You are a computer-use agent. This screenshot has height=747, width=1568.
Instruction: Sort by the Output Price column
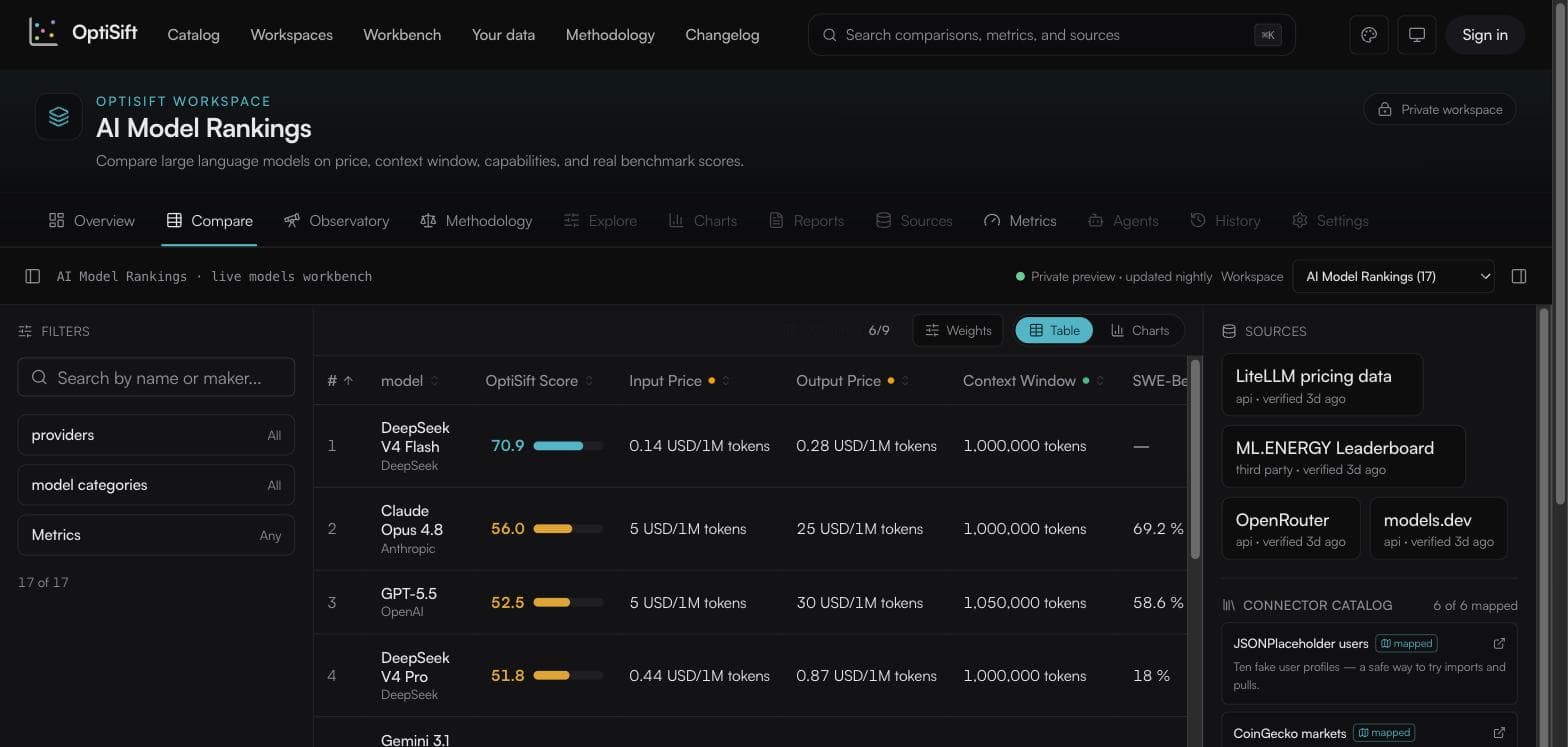pyautogui.click(x=852, y=381)
